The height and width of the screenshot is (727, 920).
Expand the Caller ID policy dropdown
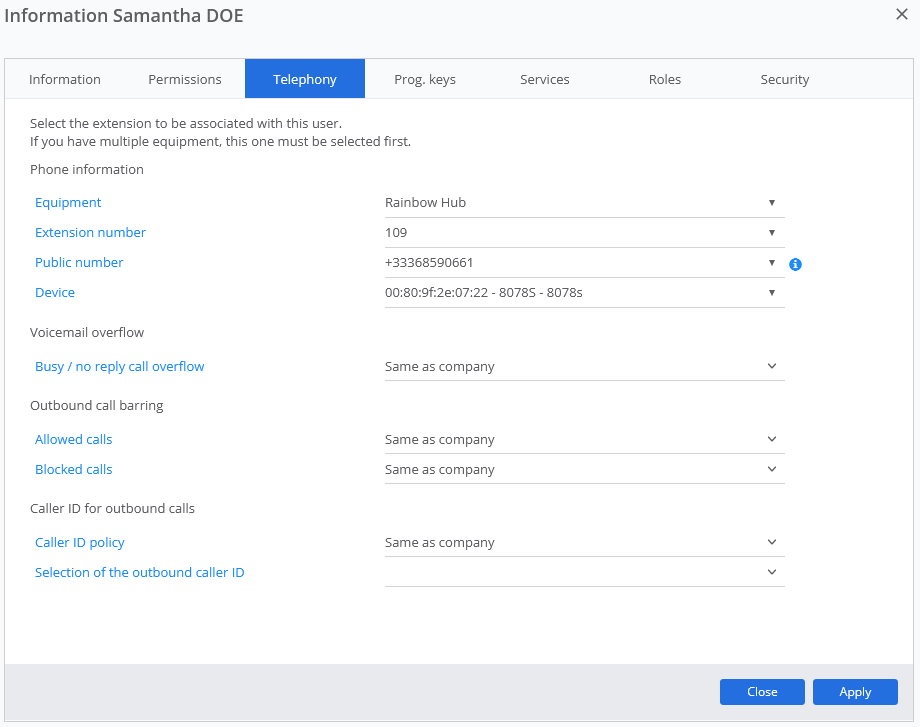[x=584, y=542]
